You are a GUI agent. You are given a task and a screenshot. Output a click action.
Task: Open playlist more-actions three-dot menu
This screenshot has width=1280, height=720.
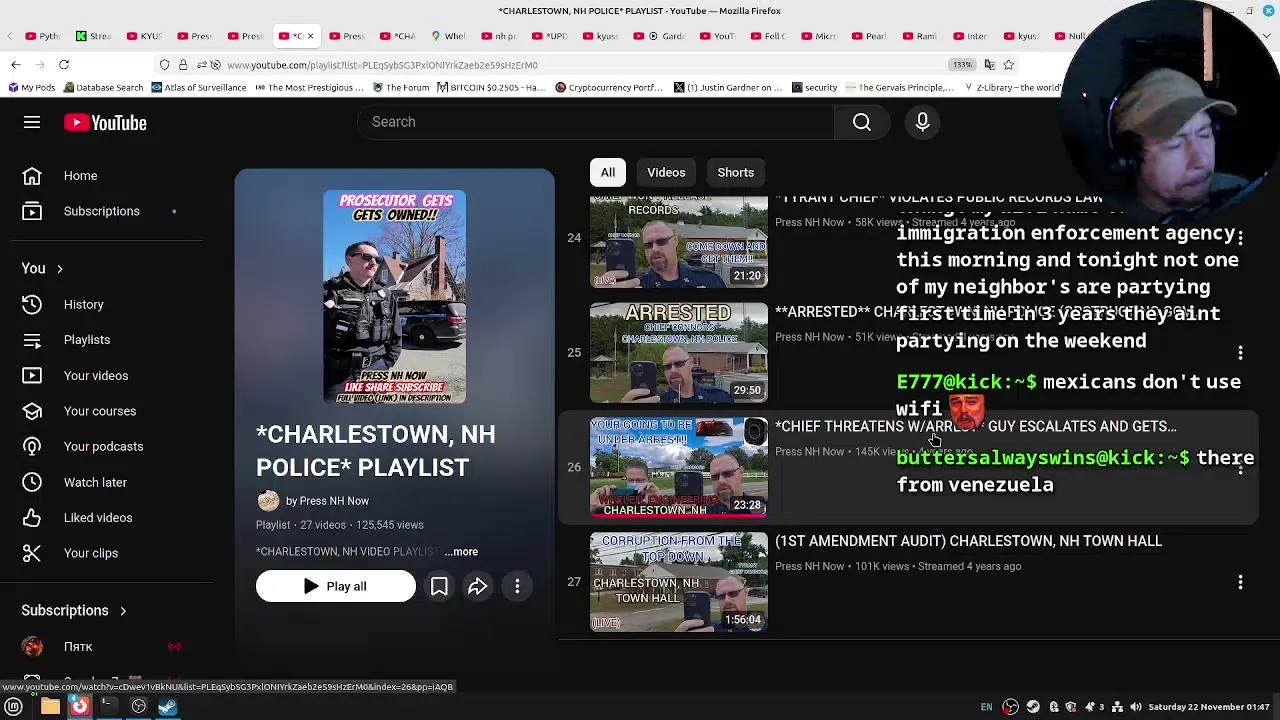(x=517, y=587)
